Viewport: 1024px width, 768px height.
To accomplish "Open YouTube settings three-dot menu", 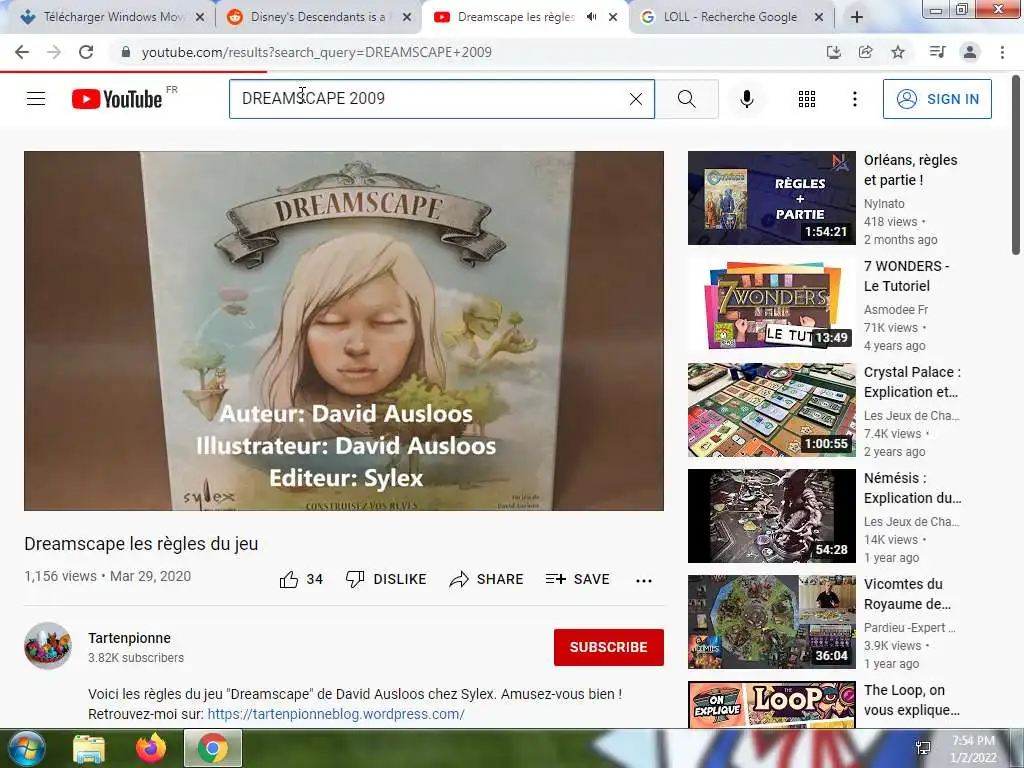I will point(854,99).
